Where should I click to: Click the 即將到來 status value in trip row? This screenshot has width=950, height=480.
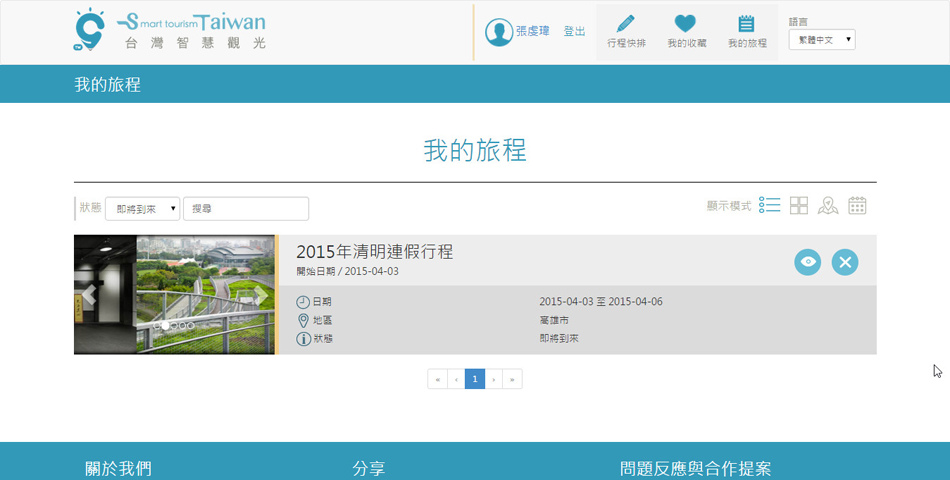559,339
